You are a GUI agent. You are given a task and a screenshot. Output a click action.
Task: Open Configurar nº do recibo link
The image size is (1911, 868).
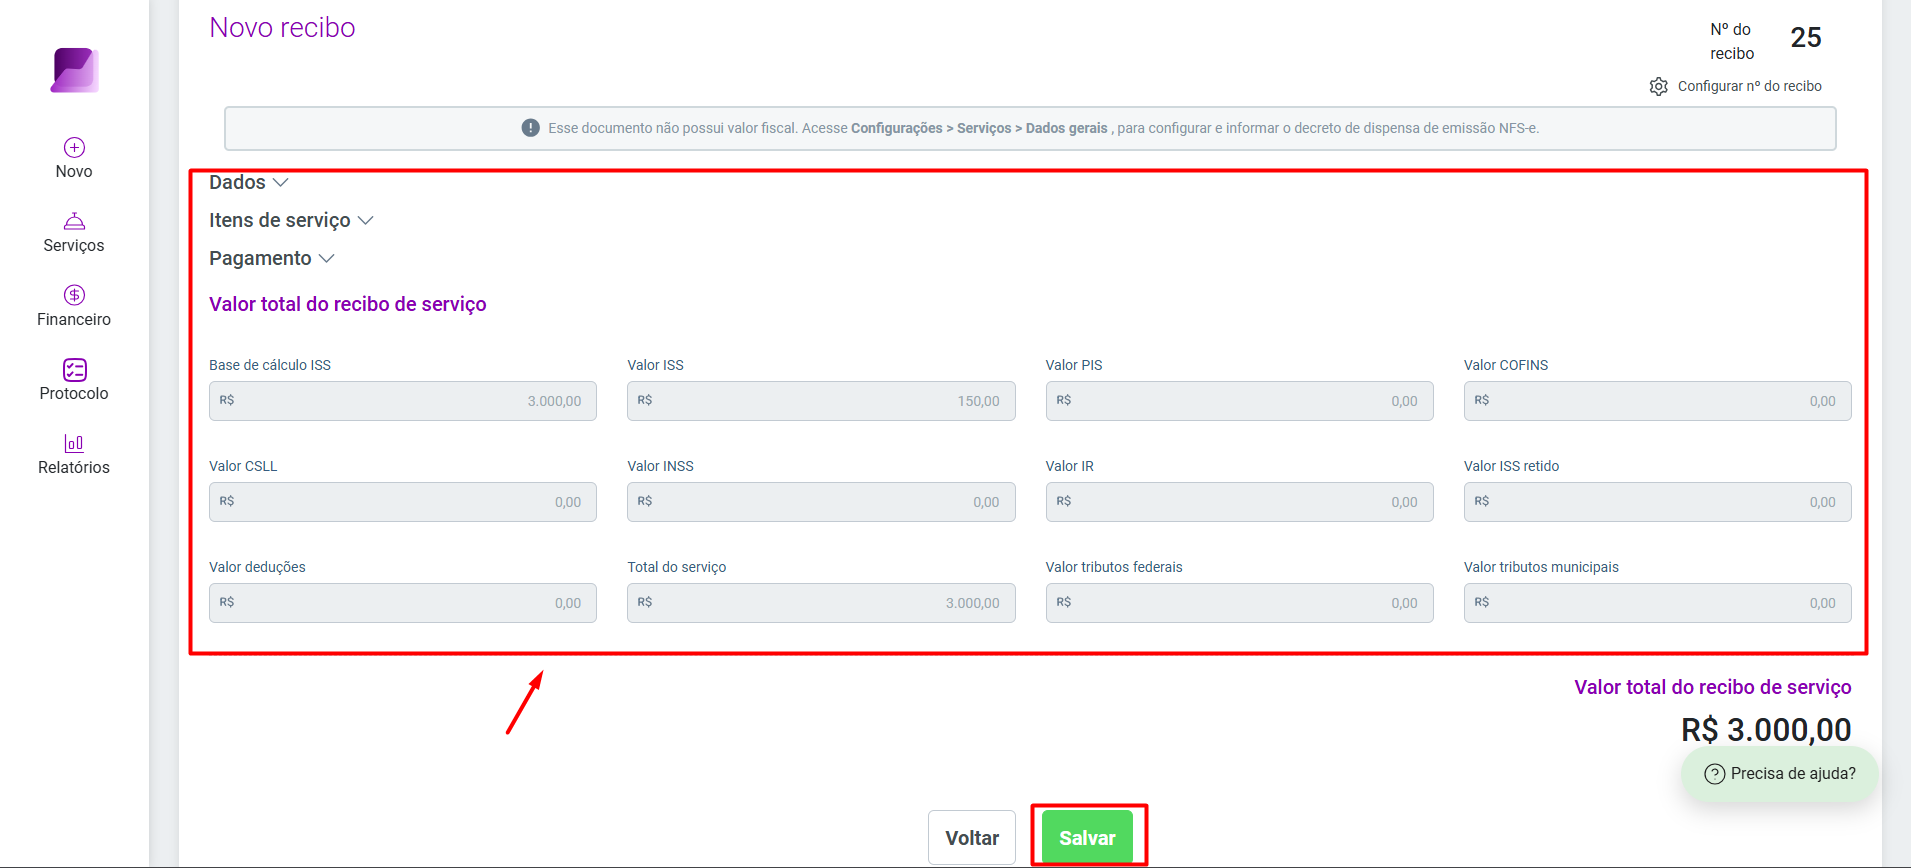pos(1749,86)
